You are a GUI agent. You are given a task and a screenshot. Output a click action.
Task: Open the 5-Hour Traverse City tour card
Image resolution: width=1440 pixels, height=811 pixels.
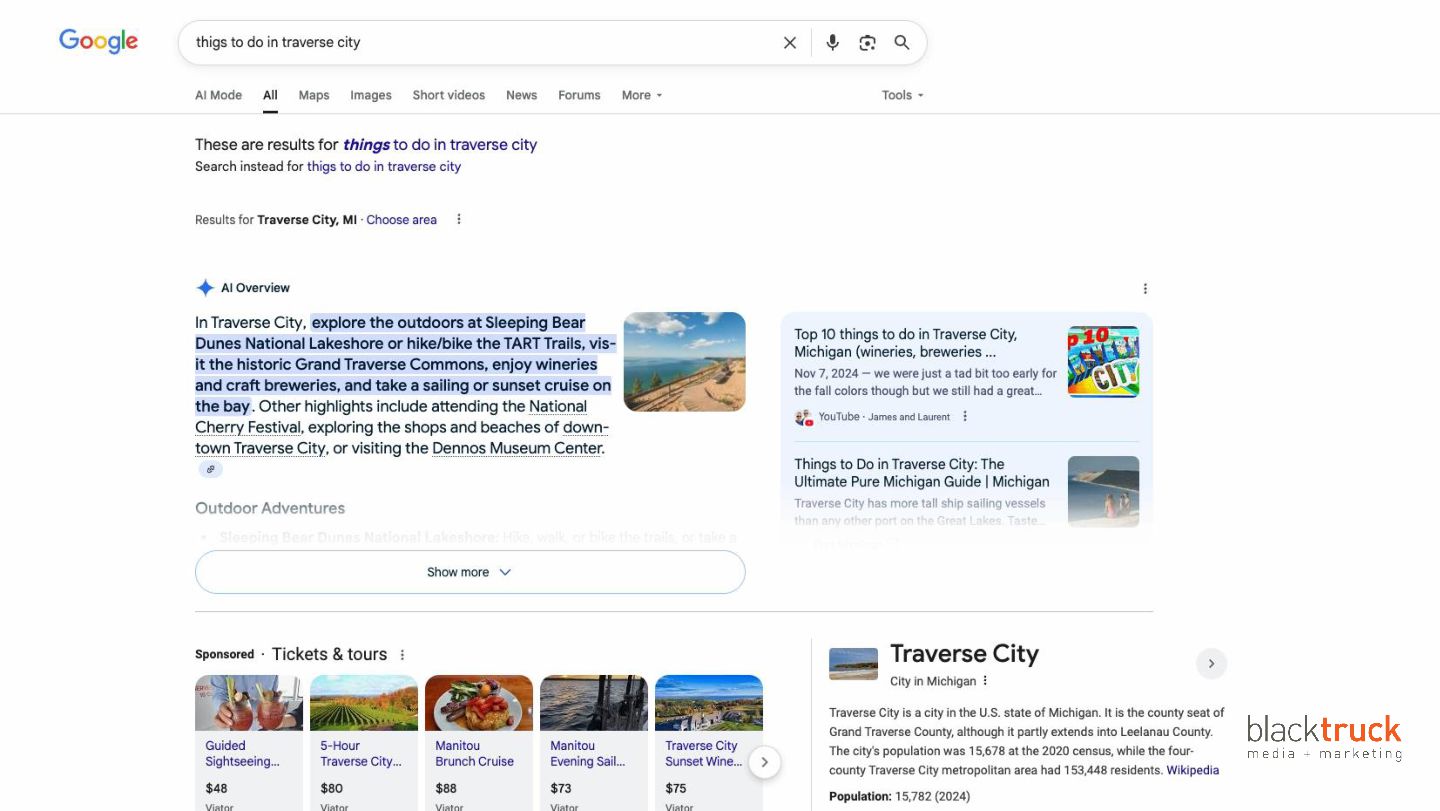pyautogui.click(x=364, y=743)
